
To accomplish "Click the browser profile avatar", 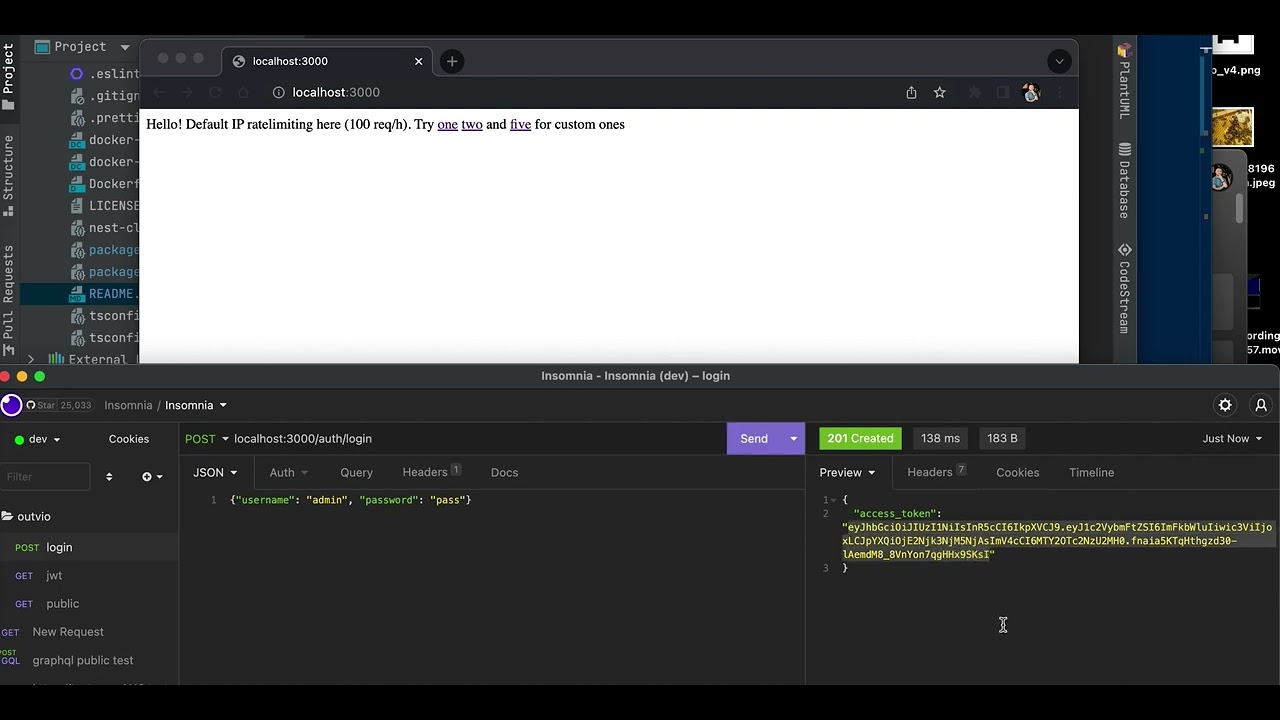I will pyautogui.click(x=1031, y=92).
